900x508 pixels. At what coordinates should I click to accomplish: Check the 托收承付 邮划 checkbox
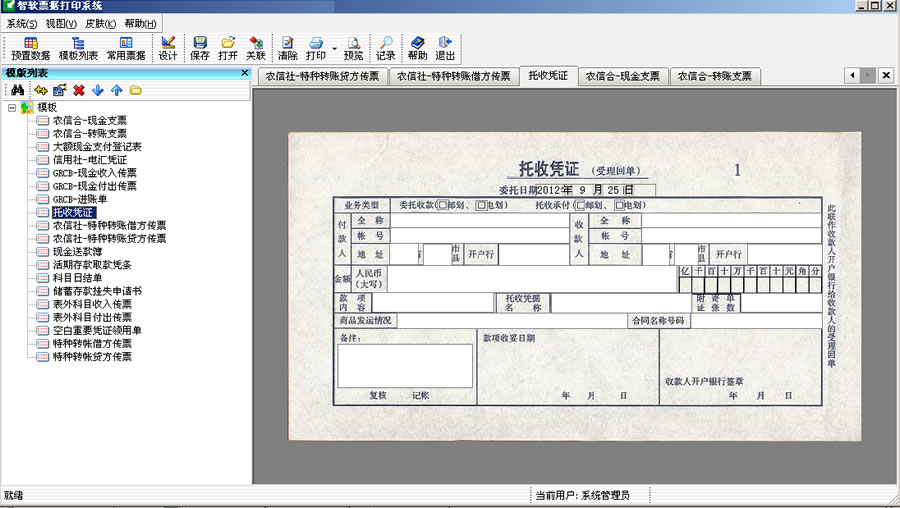point(580,205)
